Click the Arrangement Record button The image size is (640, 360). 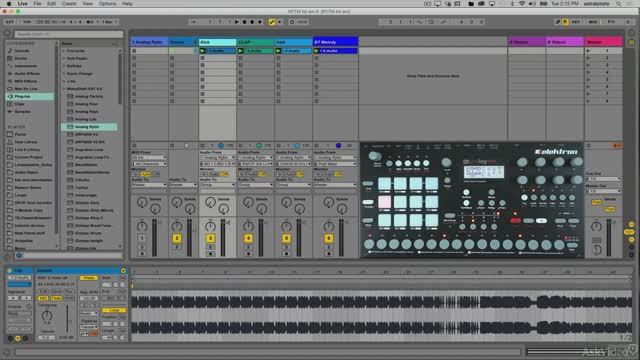click(x=252, y=22)
